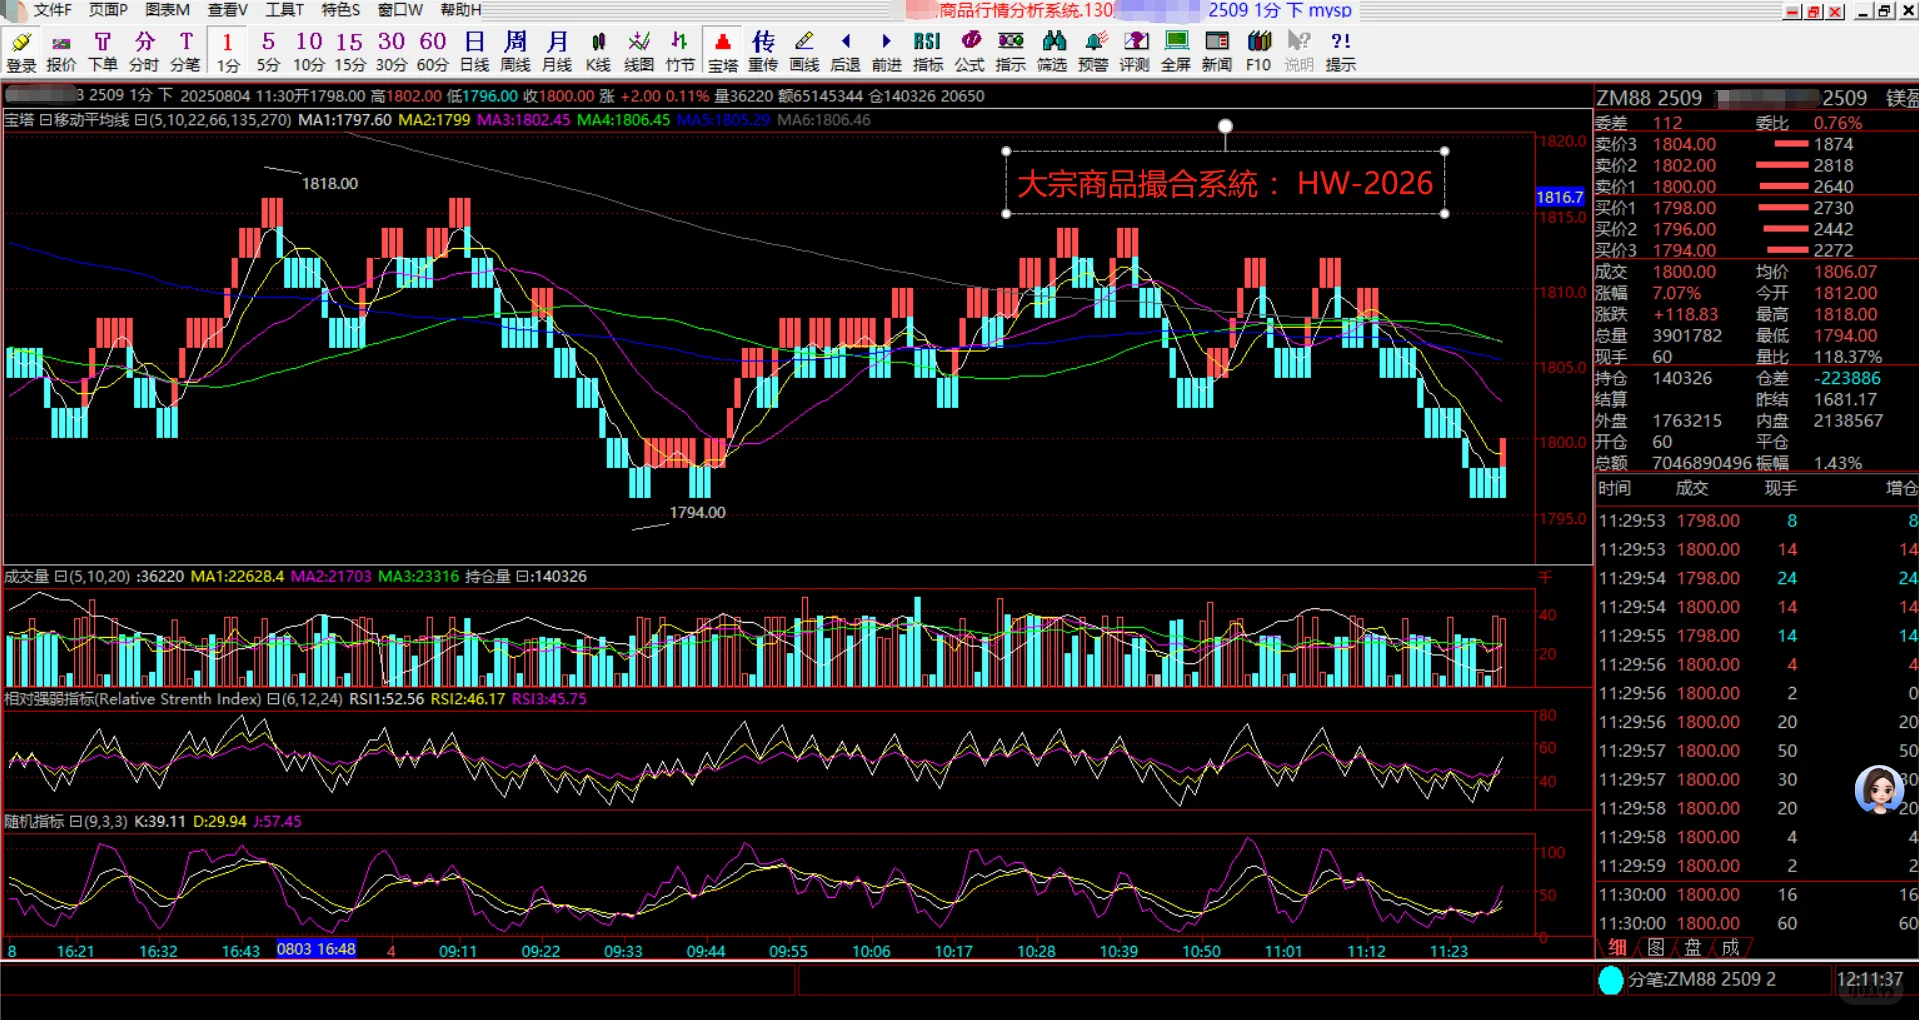This screenshot has height=1020, width=1919.
Task: Show the 分笔 tick details
Action: click(185, 51)
